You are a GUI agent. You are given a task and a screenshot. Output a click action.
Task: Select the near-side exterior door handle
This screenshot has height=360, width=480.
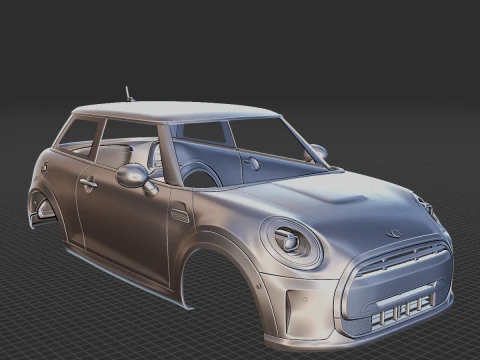89,183
